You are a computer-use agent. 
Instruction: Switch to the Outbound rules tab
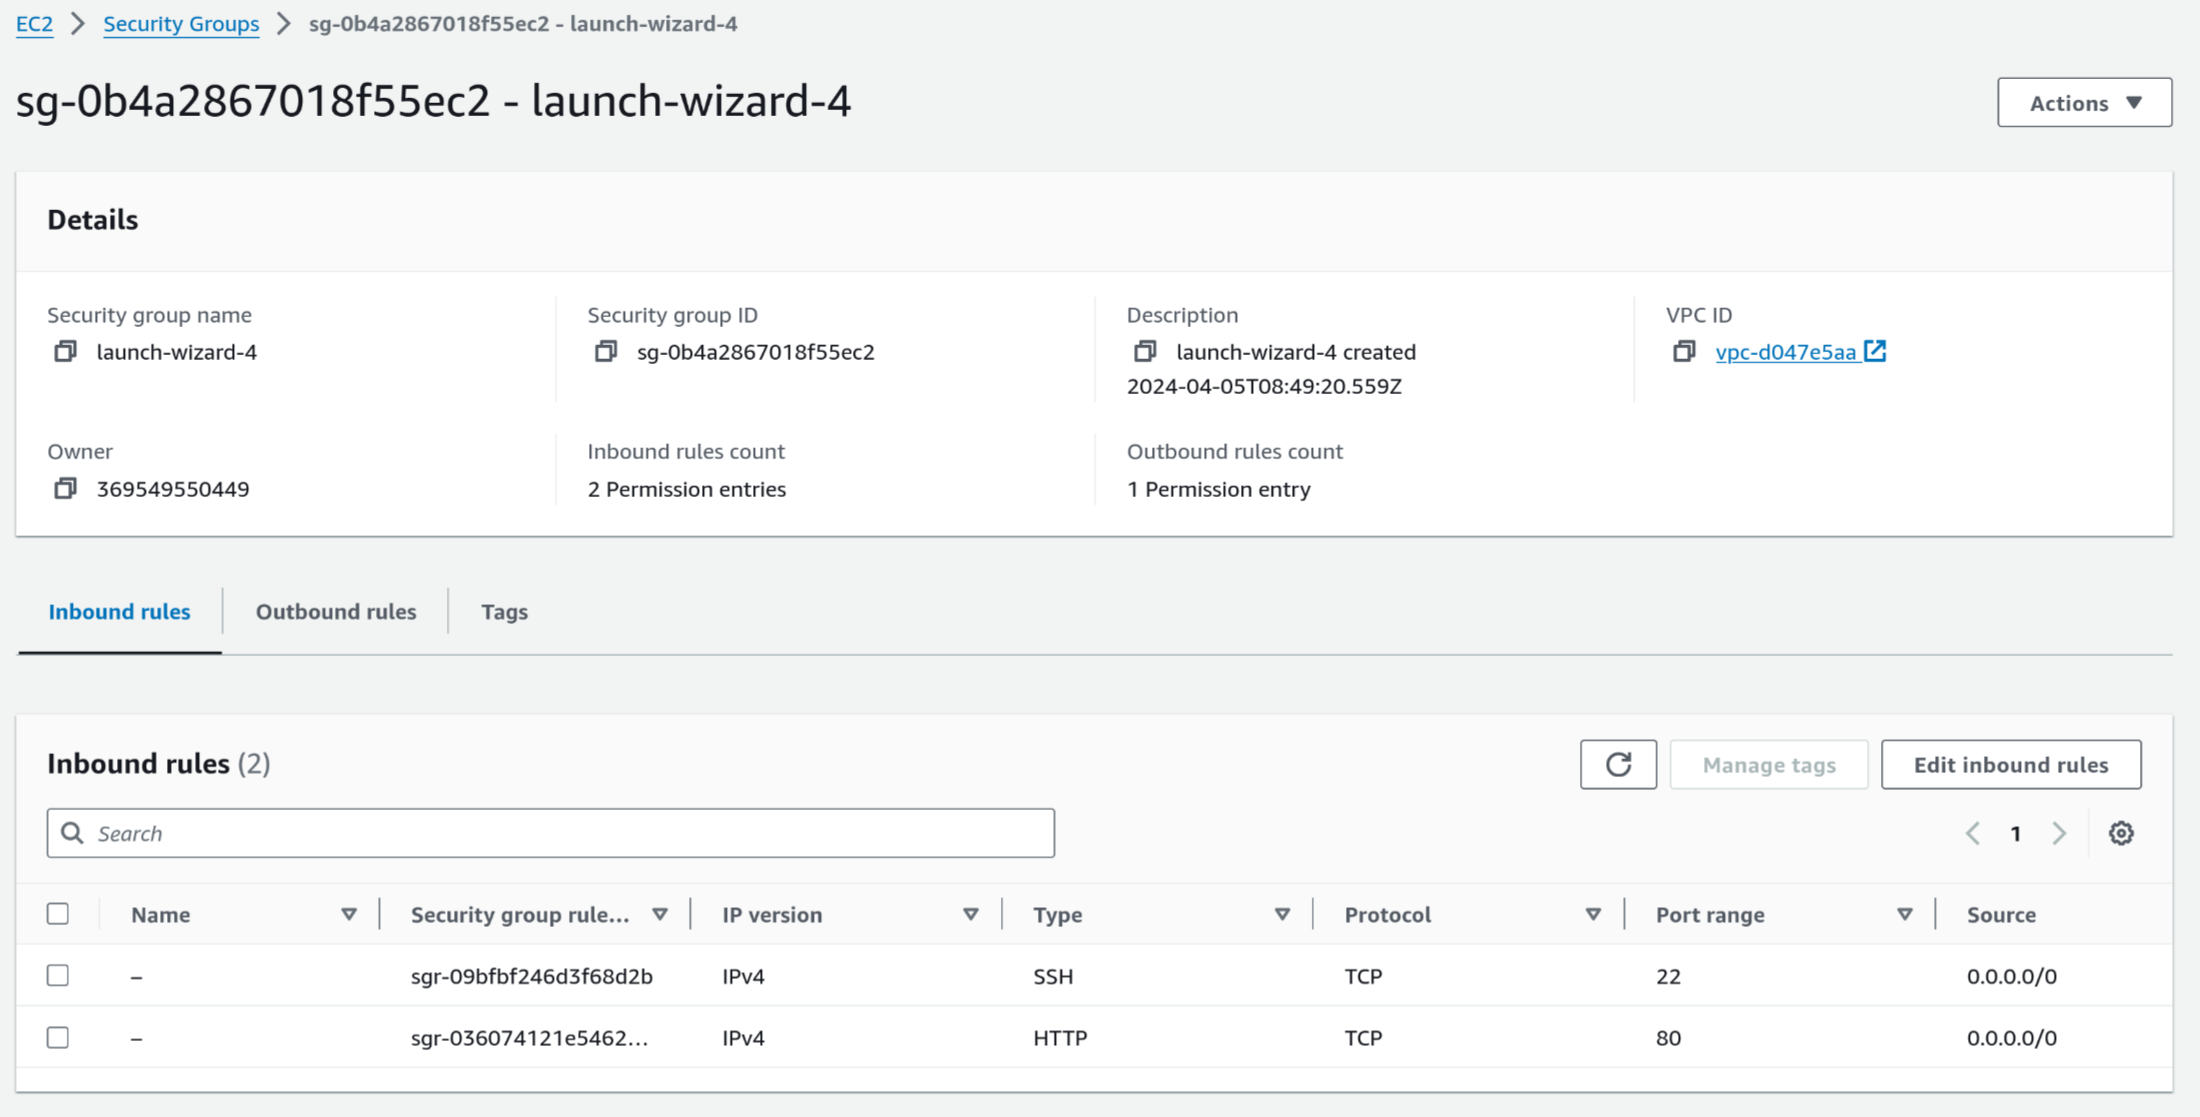click(335, 611)
